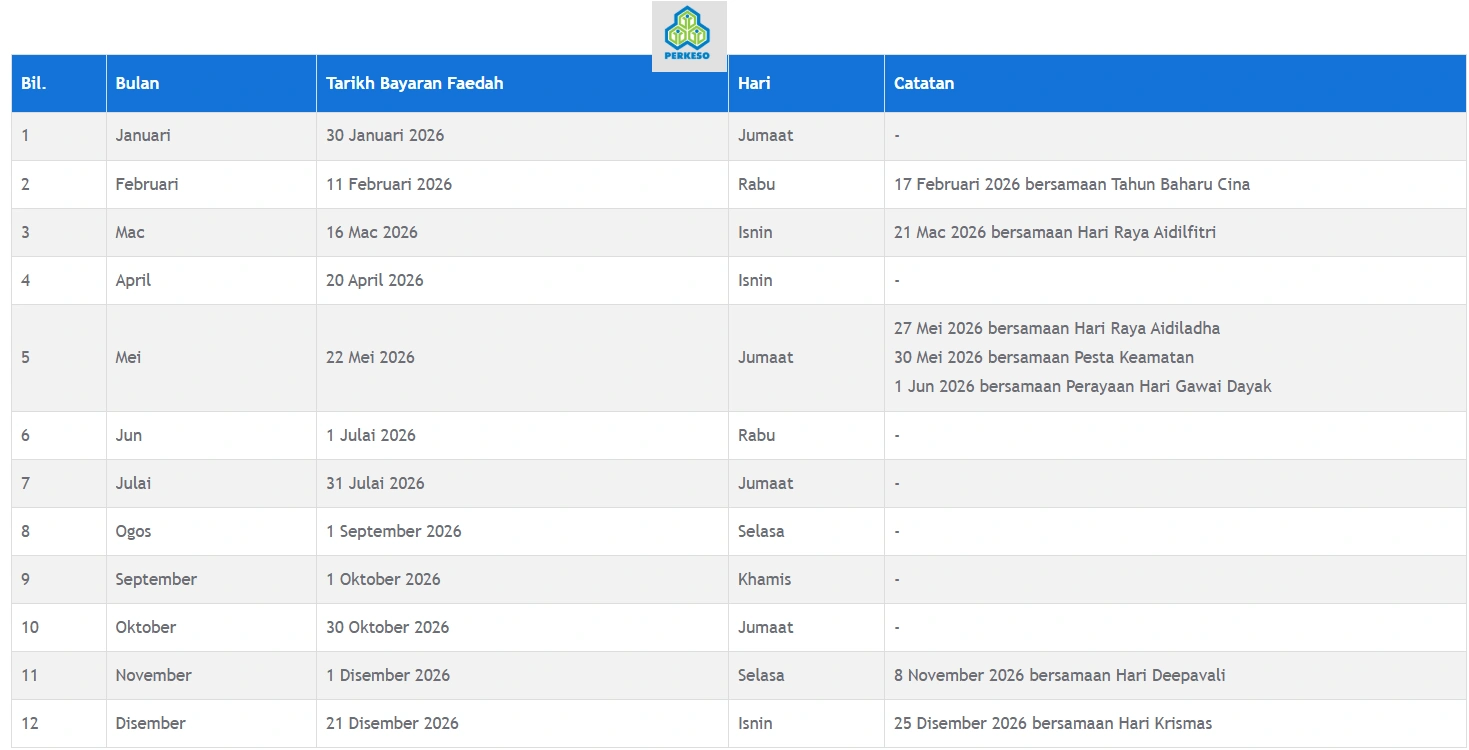
Task: Select the Ogos month cell
Action: [x=133, y=531]
